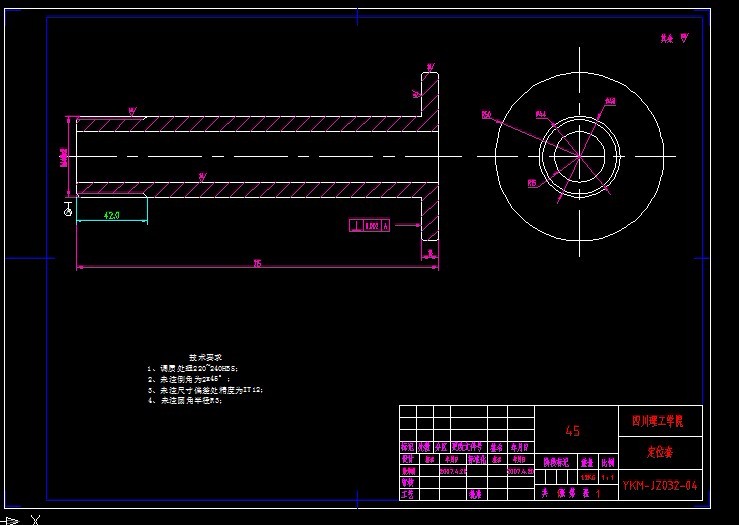The width and height of the screenshot is (739, 525).
Task: Select the 阶段标记 cell in title block
Action: pyautogui.click(x=556, y=463)
